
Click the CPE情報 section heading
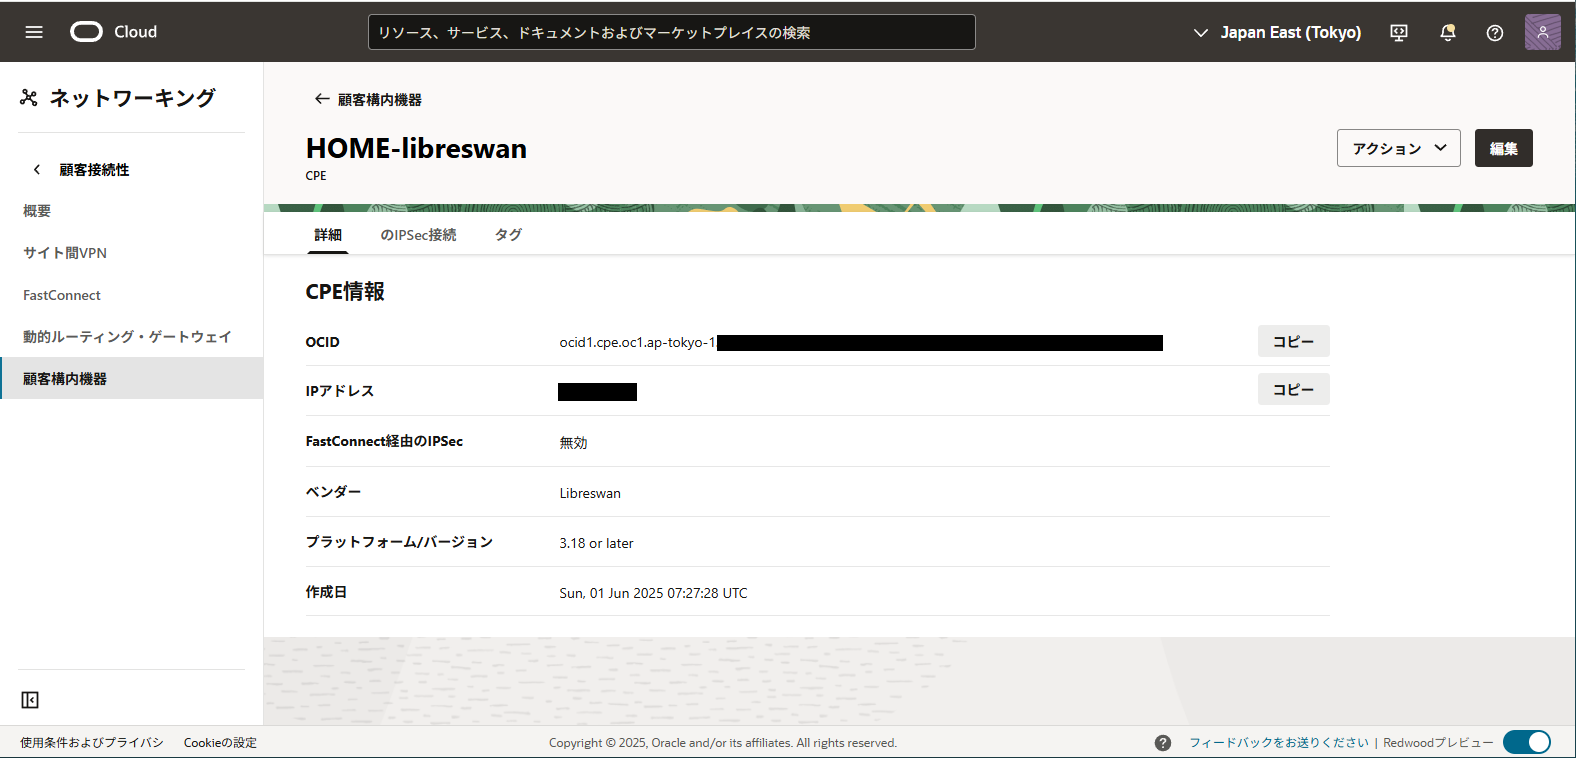pyautogui.click(x=345, y=291)
